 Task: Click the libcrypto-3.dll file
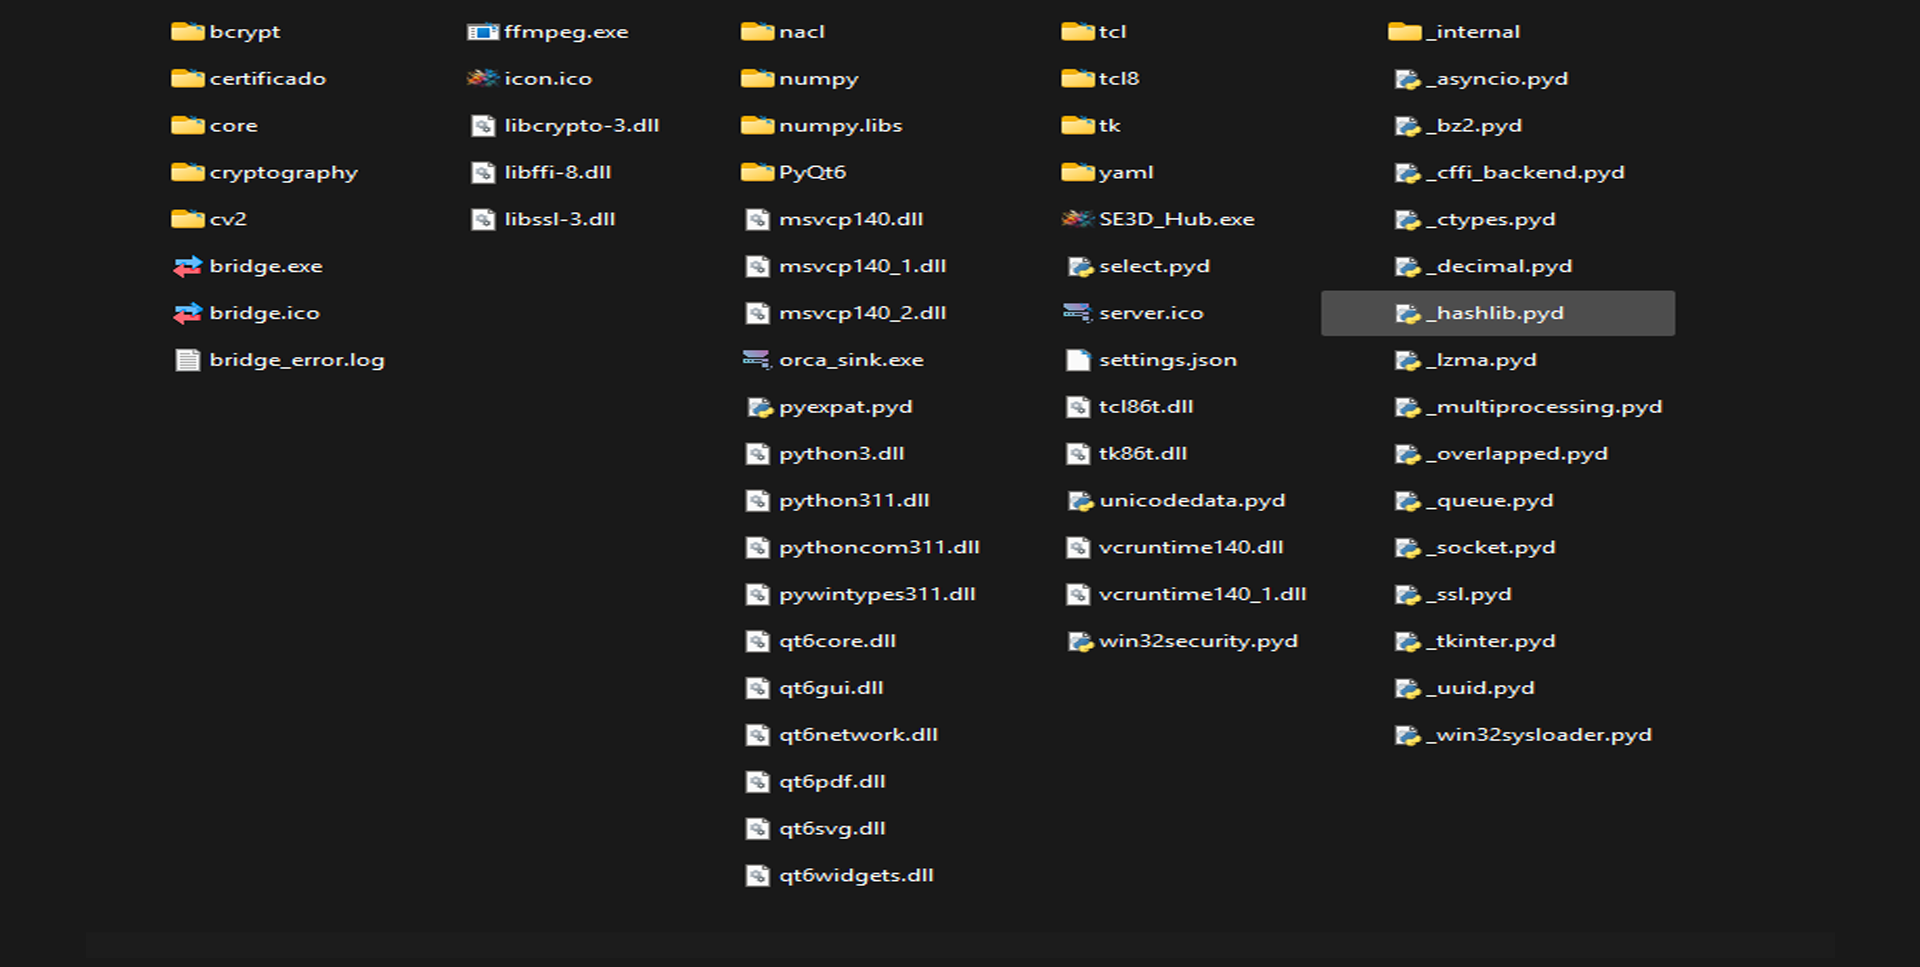coord(580,125)
